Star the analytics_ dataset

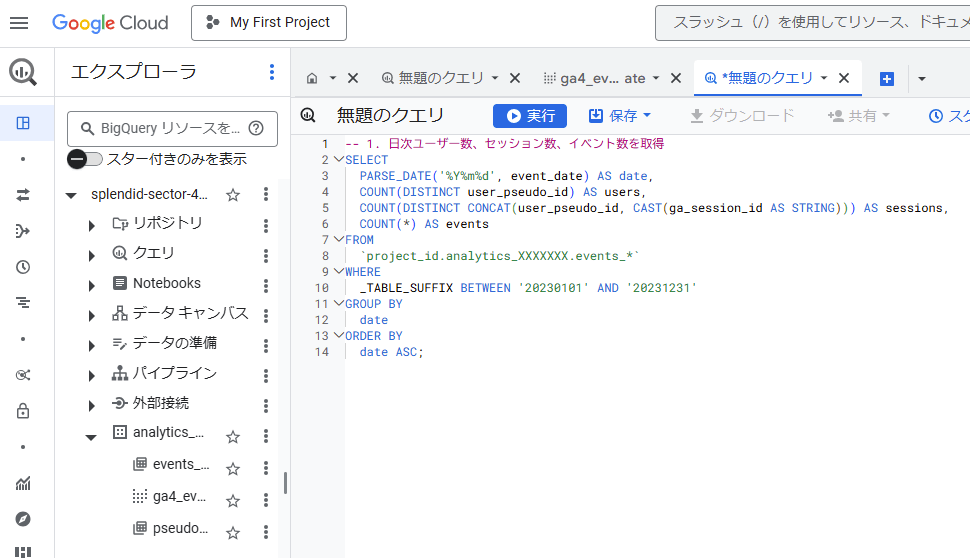click(x=233, y=437)
